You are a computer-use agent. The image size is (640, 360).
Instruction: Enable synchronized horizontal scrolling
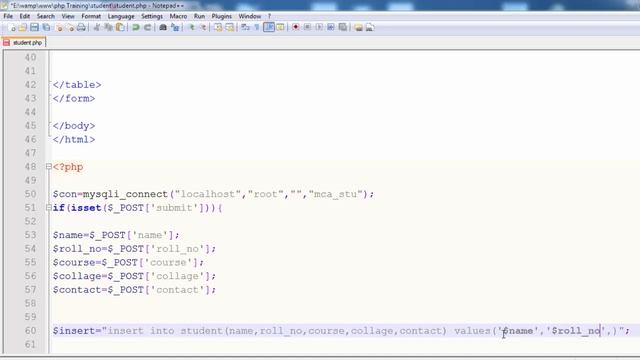coord(230,27)
